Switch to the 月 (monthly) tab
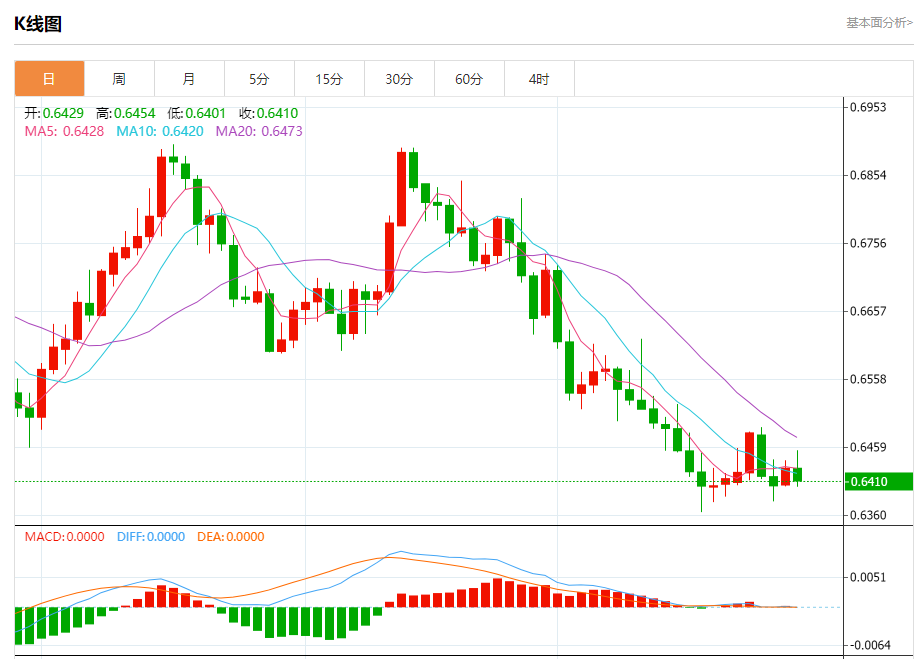 click(x=189, y=79)
